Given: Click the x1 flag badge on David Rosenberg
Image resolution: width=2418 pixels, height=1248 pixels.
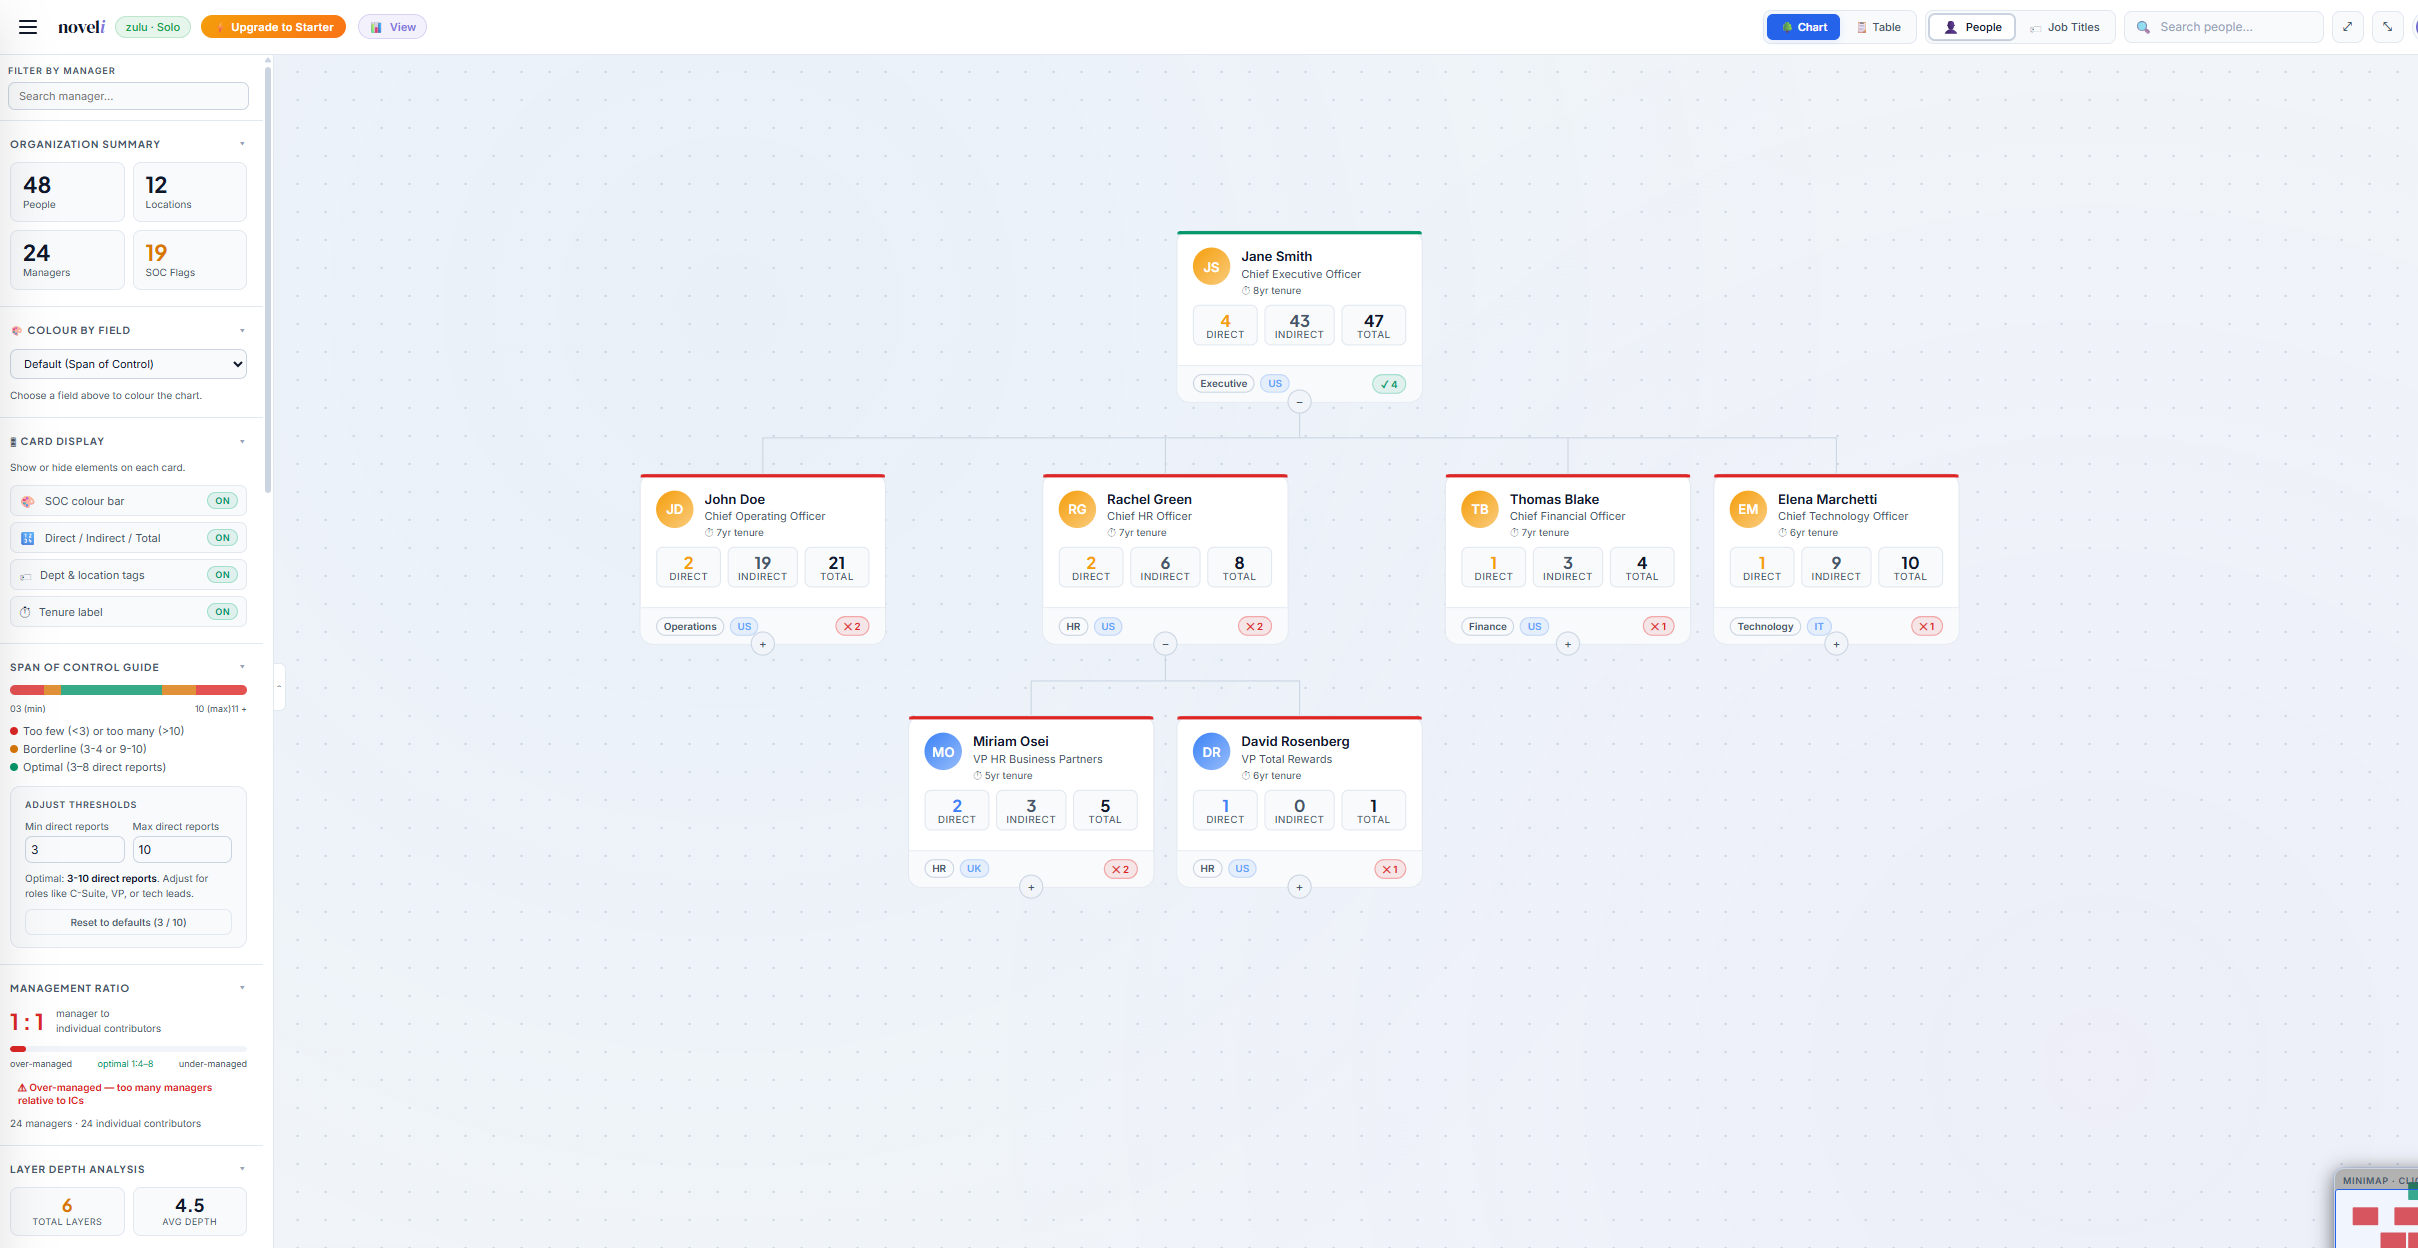Looking at the screenshot, I should [x=1390, y=869].
